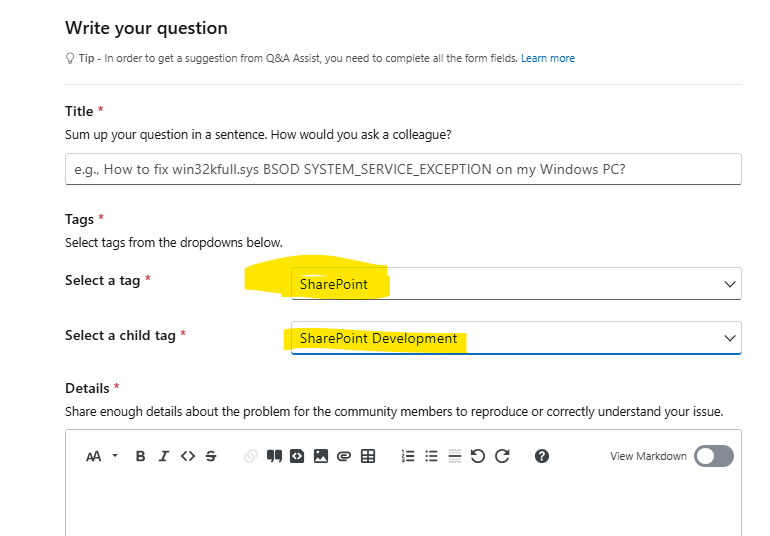
Task: Insert a code block
Action: (x=297, y=456)
